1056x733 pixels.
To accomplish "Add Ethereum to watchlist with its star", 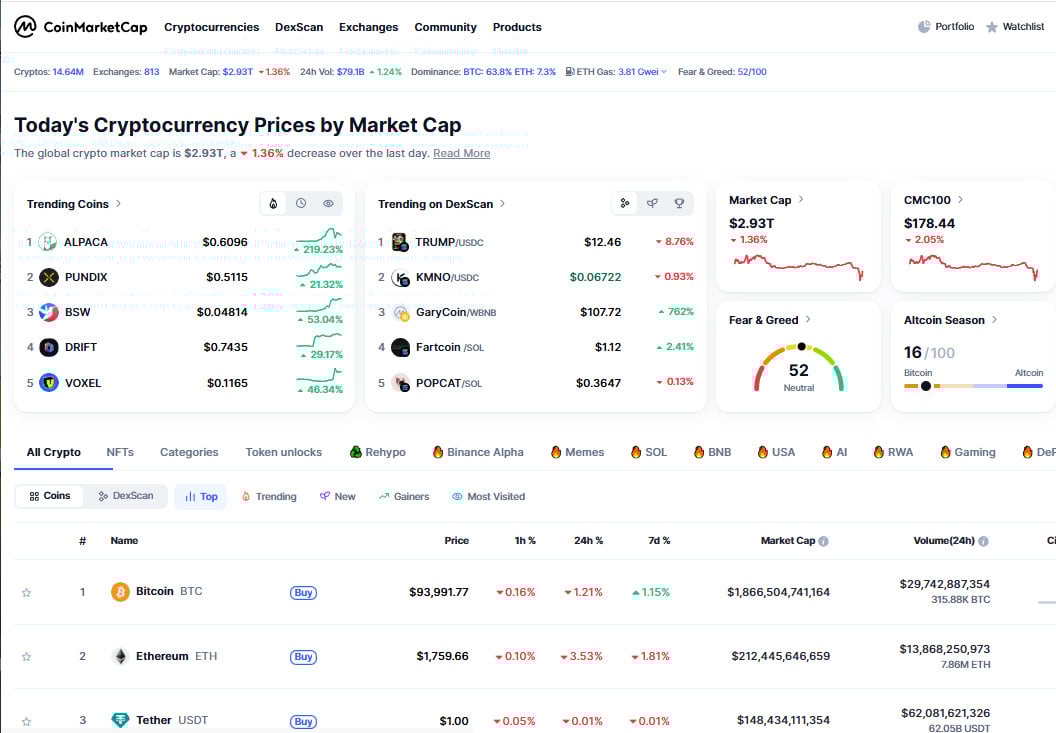I will (x=26, y=657).
